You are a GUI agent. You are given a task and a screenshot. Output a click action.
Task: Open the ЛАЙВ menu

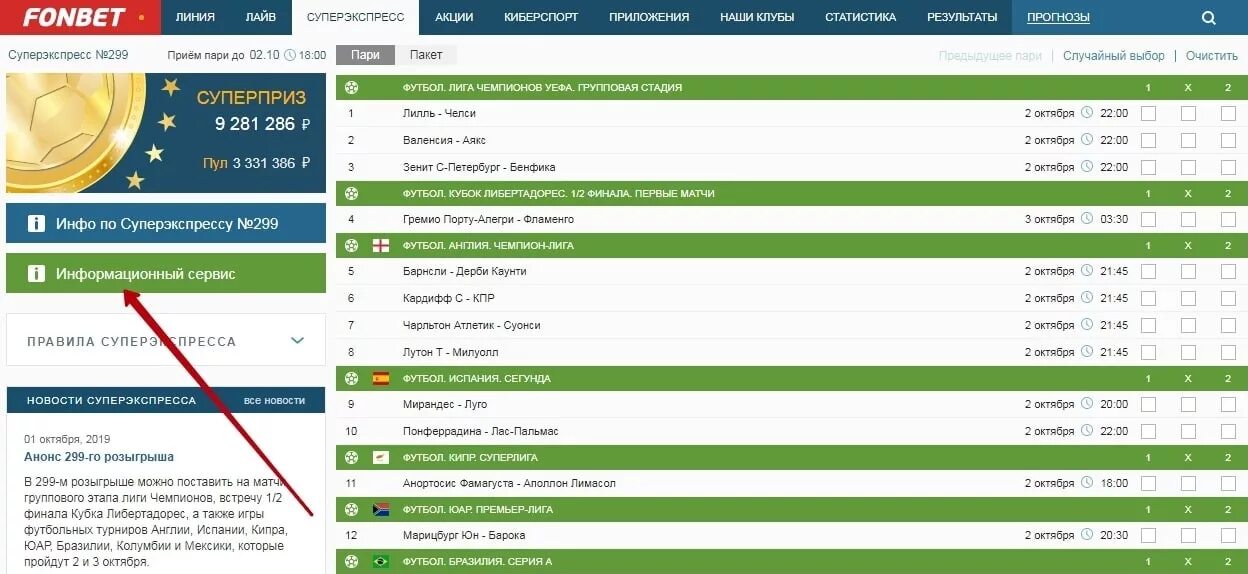[x=261, y=17]
